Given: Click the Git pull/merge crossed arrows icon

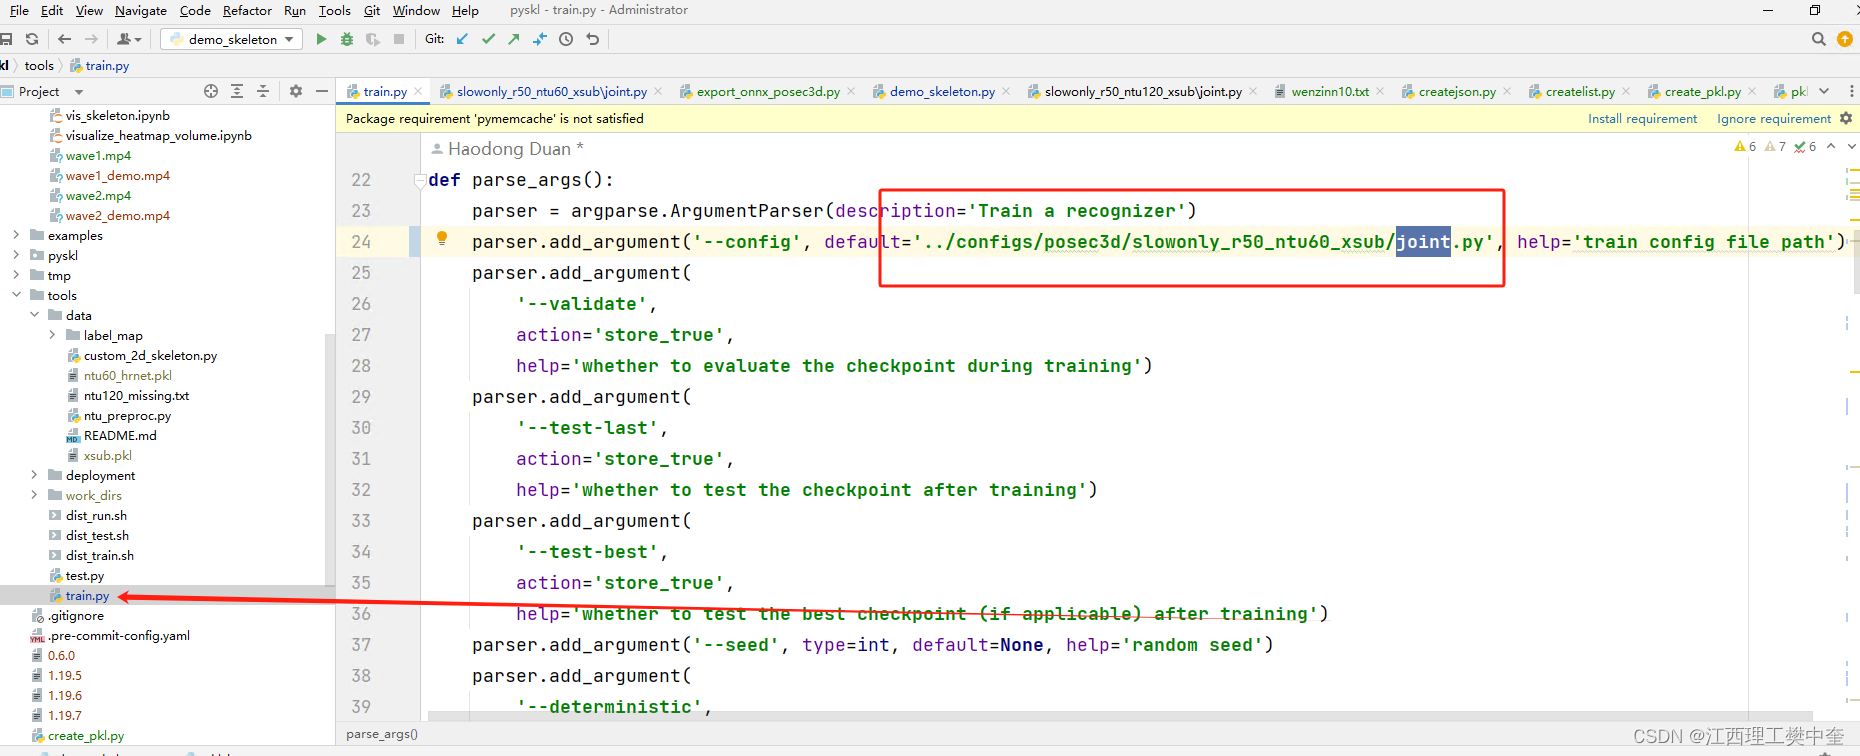Looking at the screenshot, I should click(540, 39).
